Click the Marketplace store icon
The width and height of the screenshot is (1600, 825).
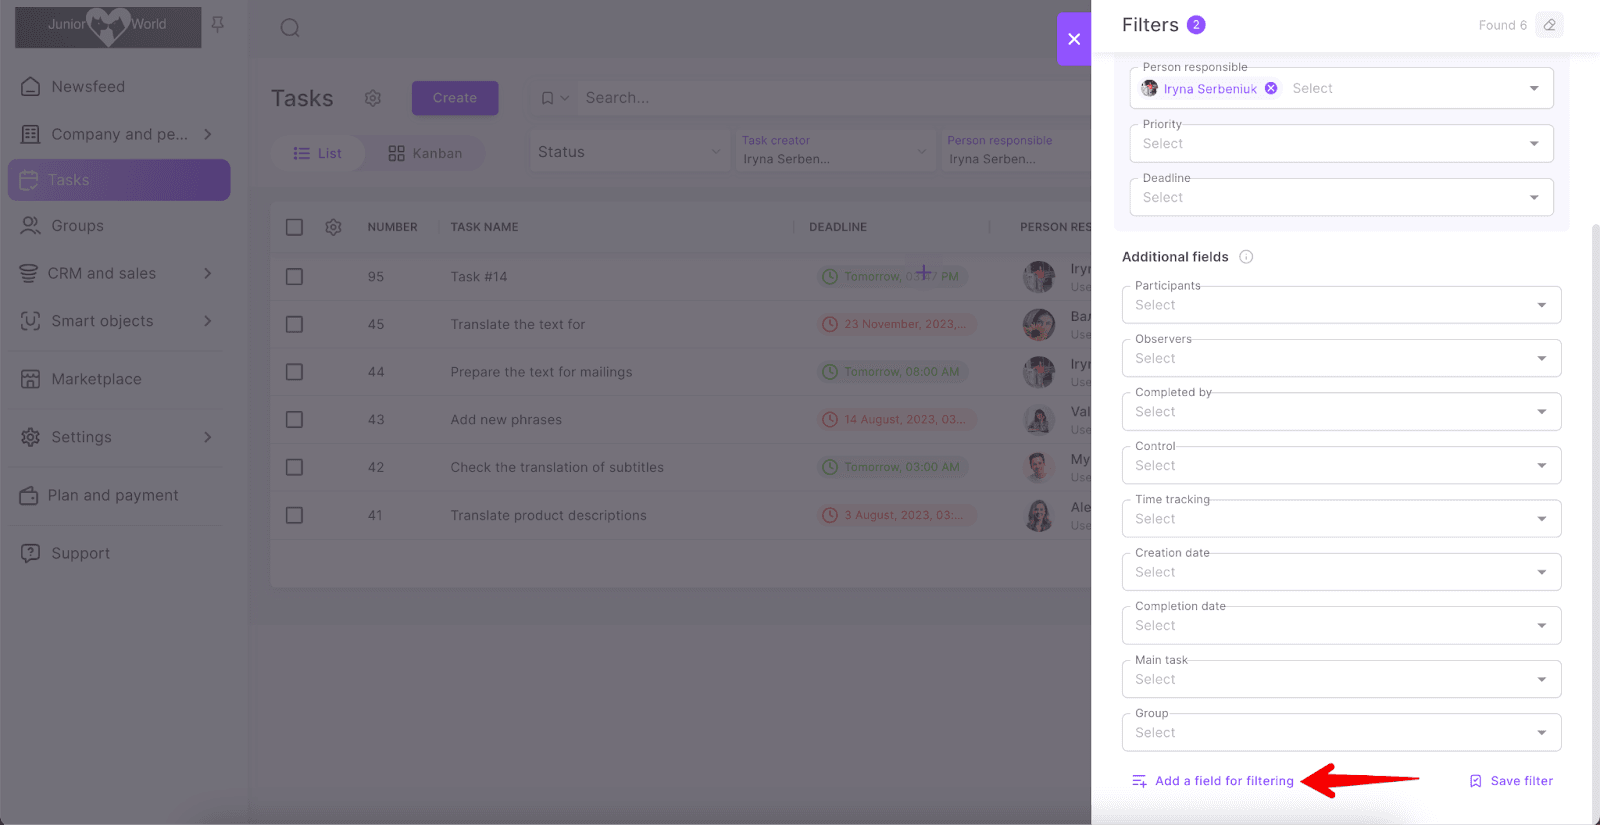[31, 379]
